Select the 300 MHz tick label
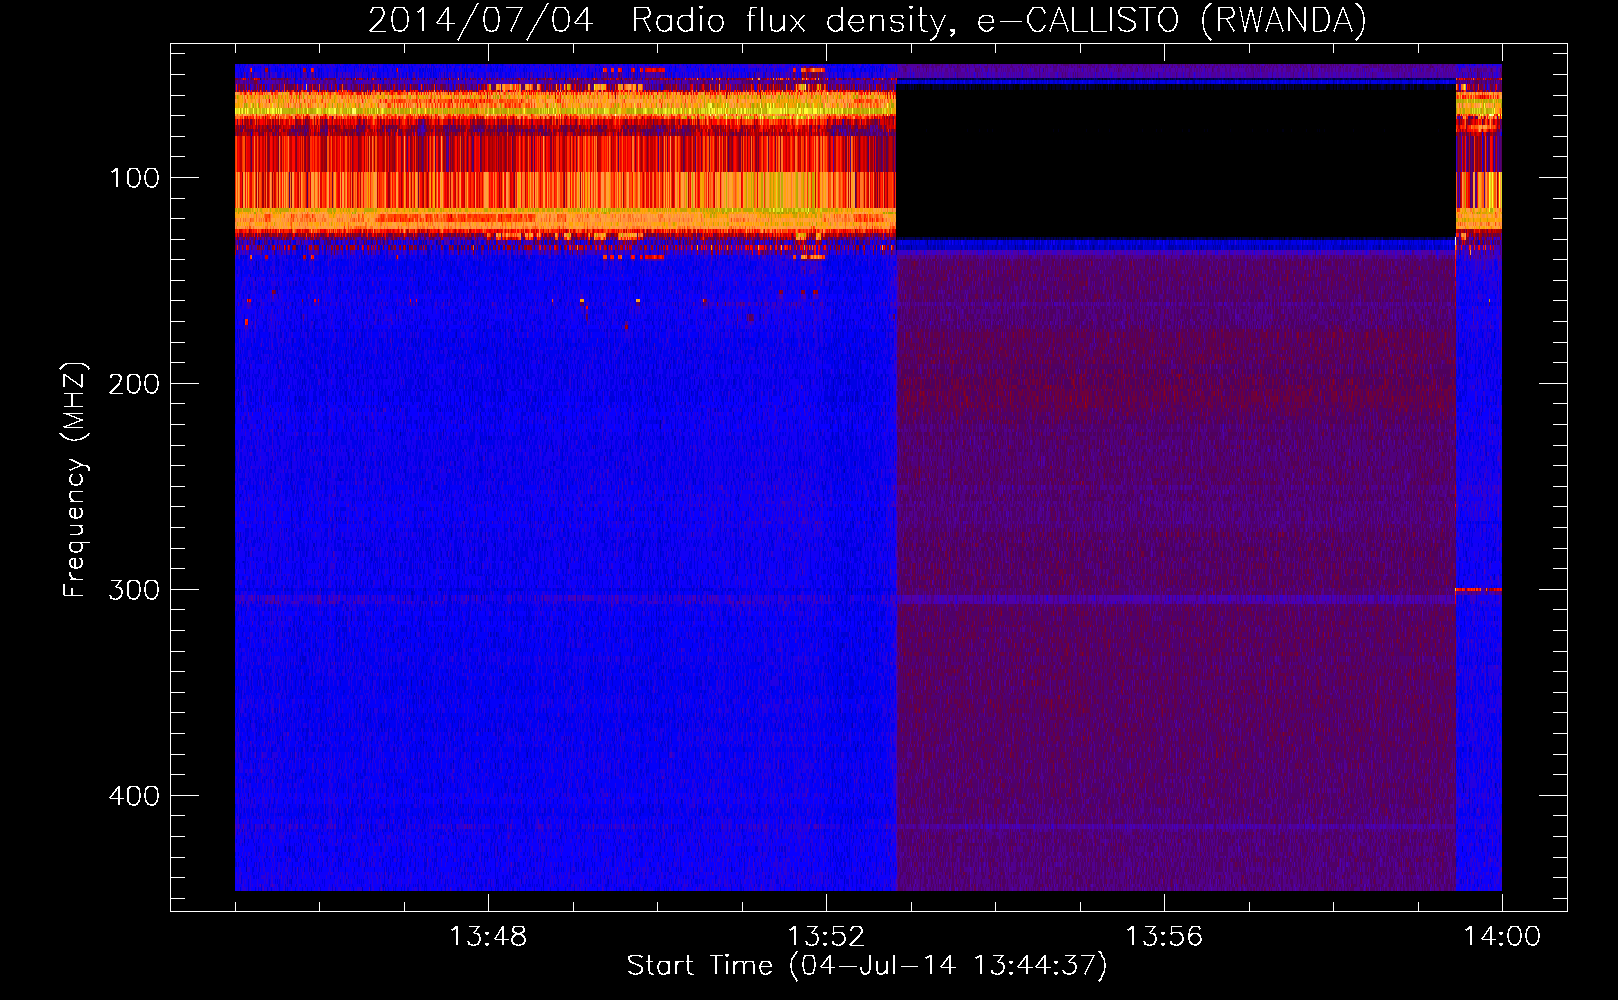The height and width of the screenshot is (1000, 1618). (134, 590)
